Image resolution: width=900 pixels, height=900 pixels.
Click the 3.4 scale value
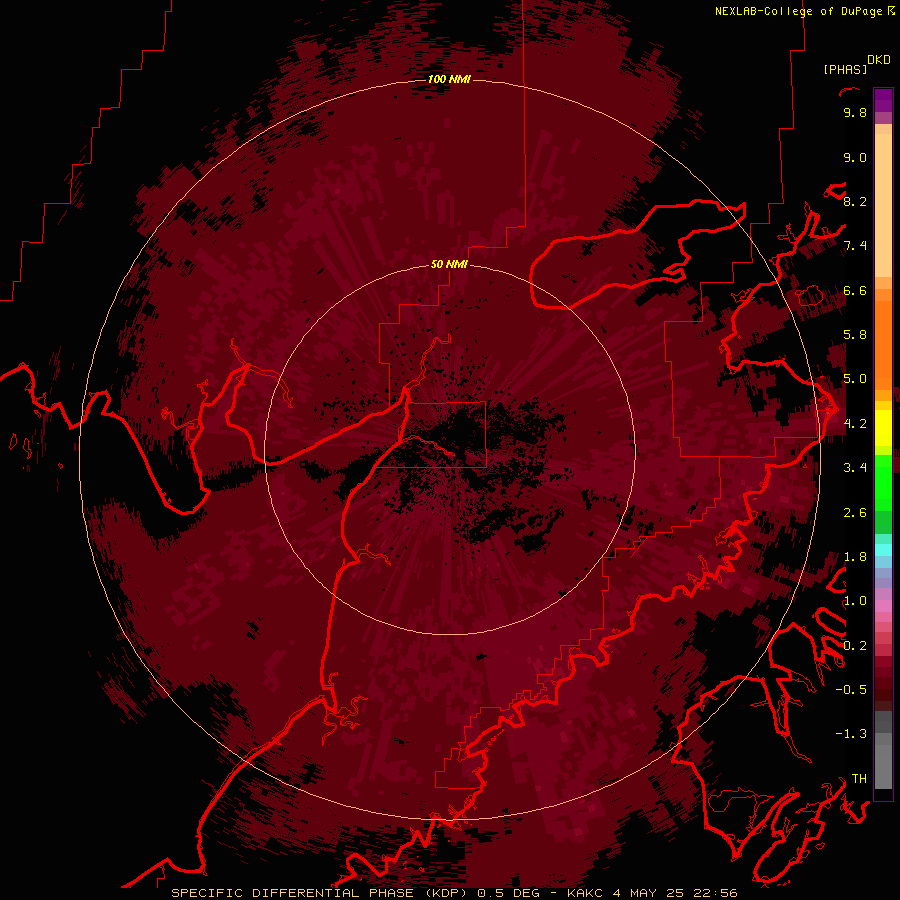coord(855,468)
